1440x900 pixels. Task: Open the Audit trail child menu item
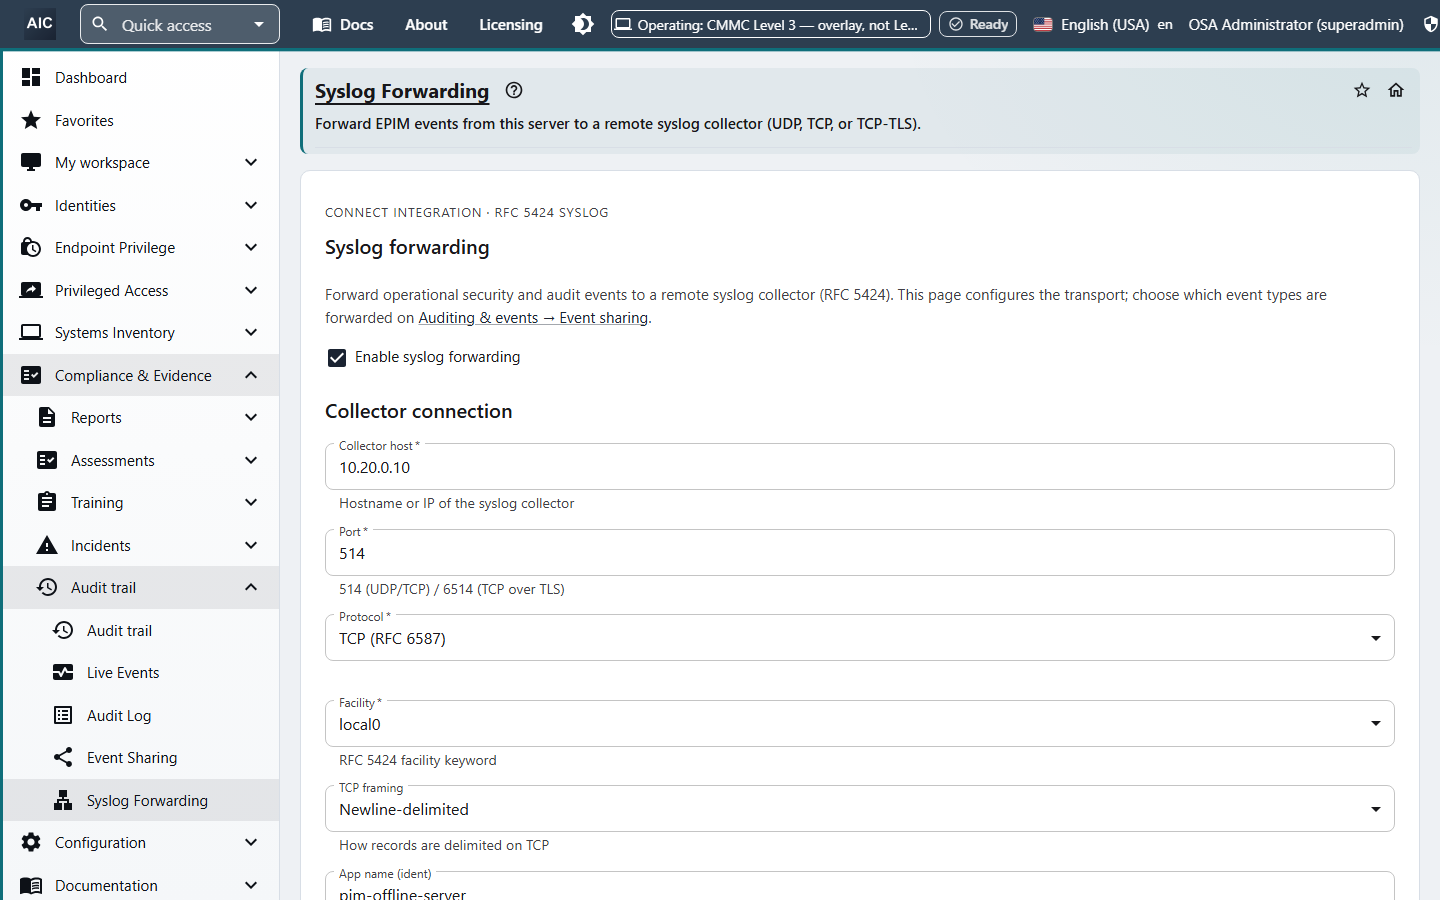point(141,630)
